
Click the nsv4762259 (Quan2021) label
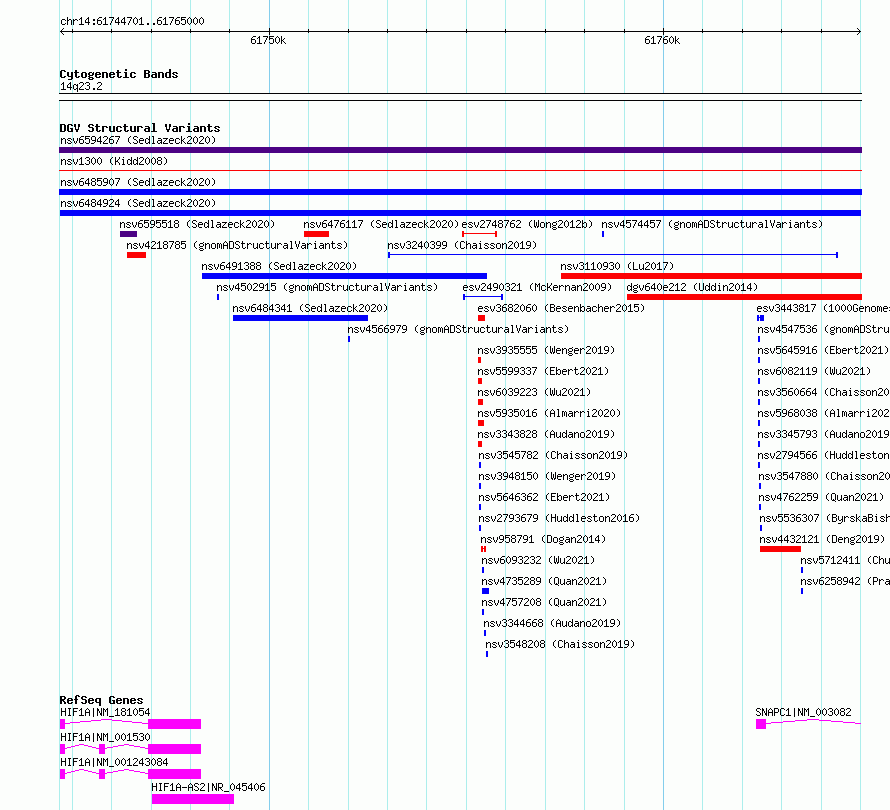821,497
